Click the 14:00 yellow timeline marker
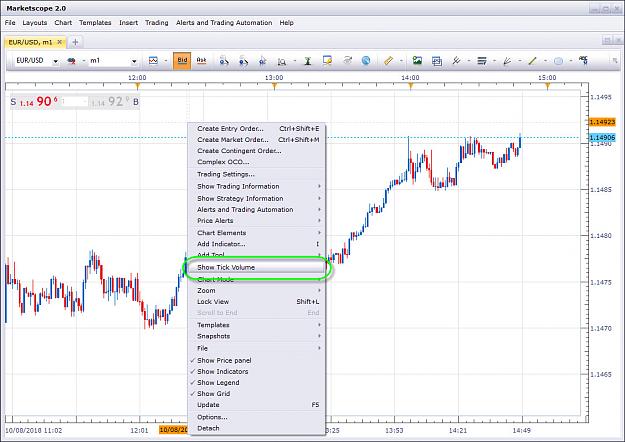Image resolution: width=625 pixels, height=442 pixels. coord(411,86)
